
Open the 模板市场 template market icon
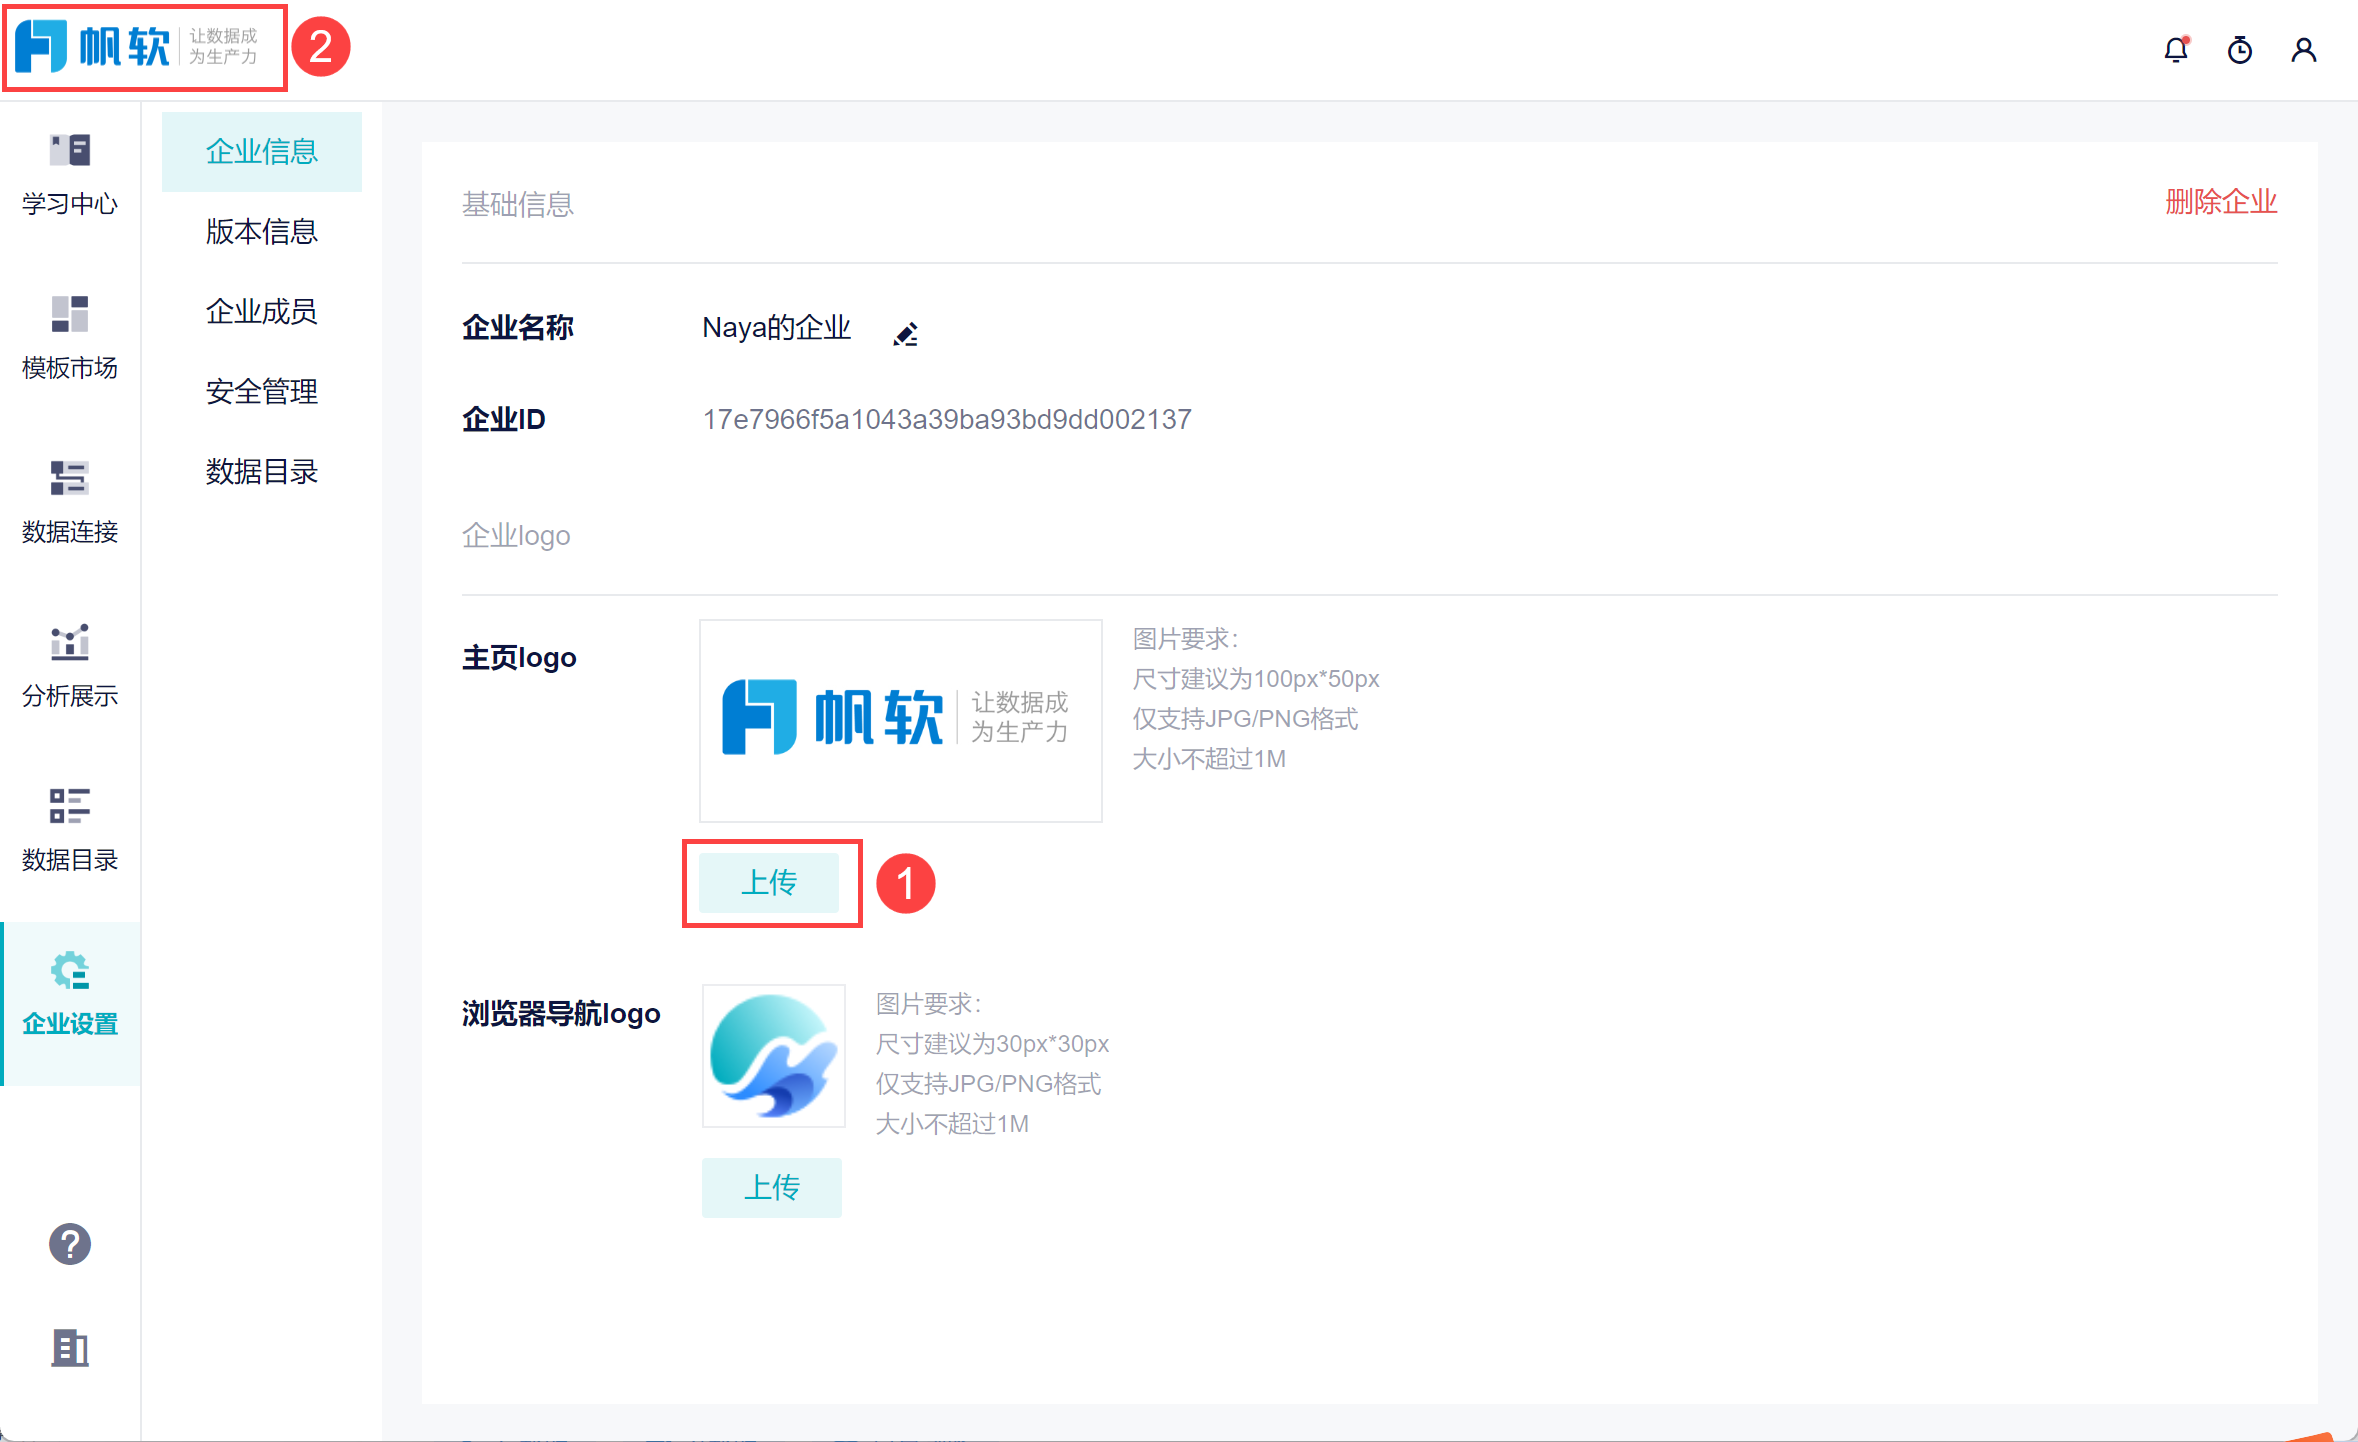[70, 314]
